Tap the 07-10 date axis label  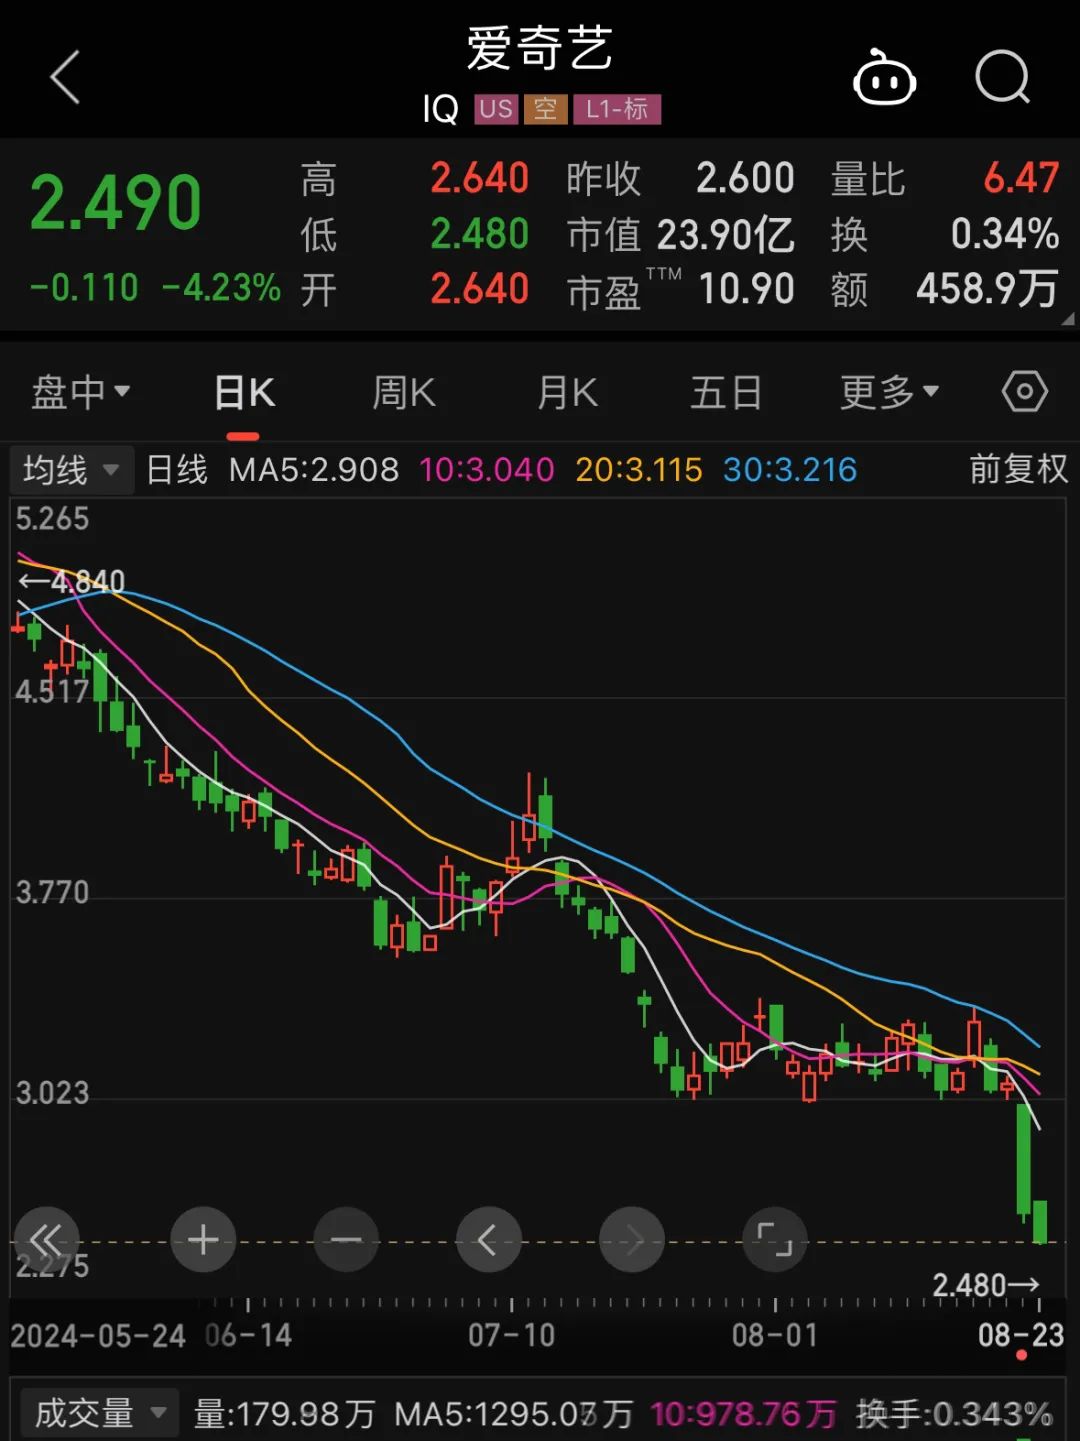pos(511,1335)
